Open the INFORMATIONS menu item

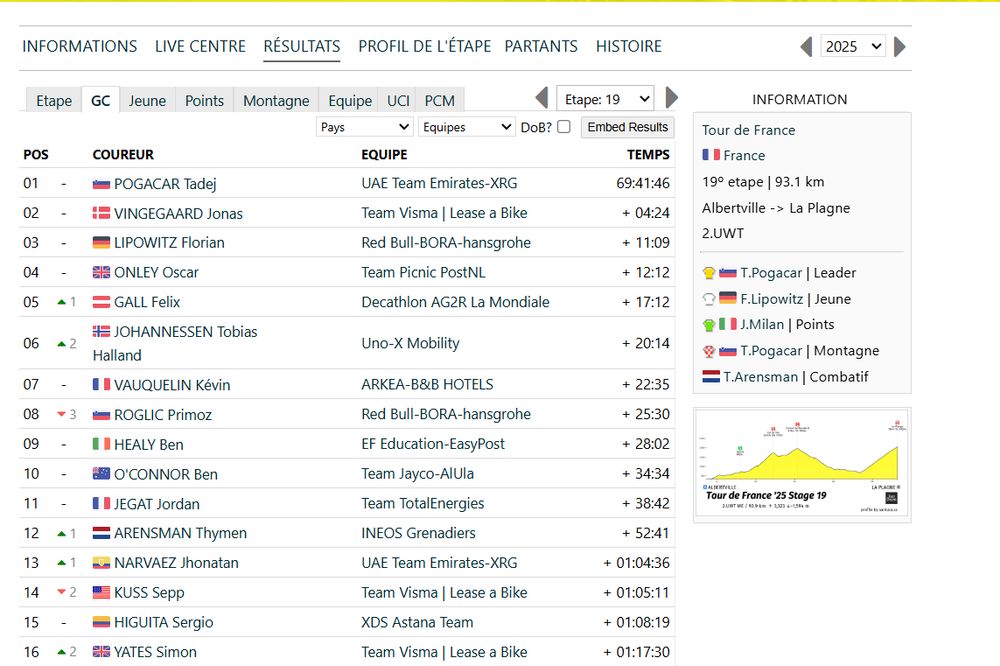(x=80, y=47)
